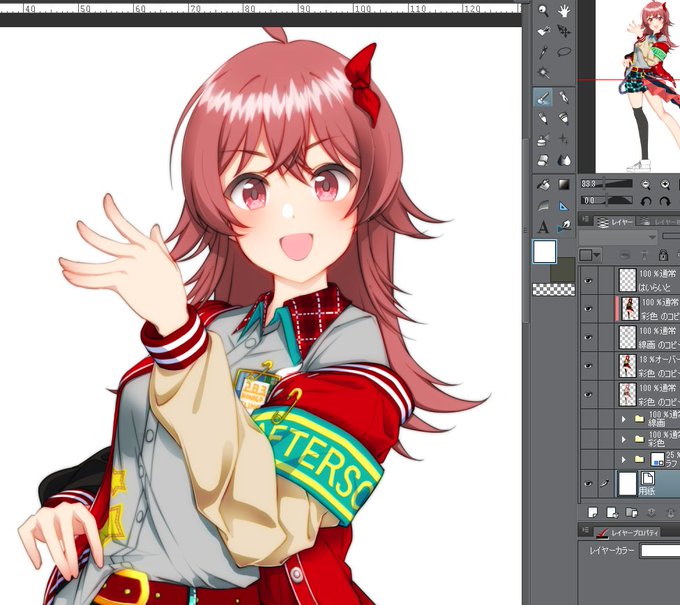
Task: Show the hidden 彩色 folder
Action: 588,439
